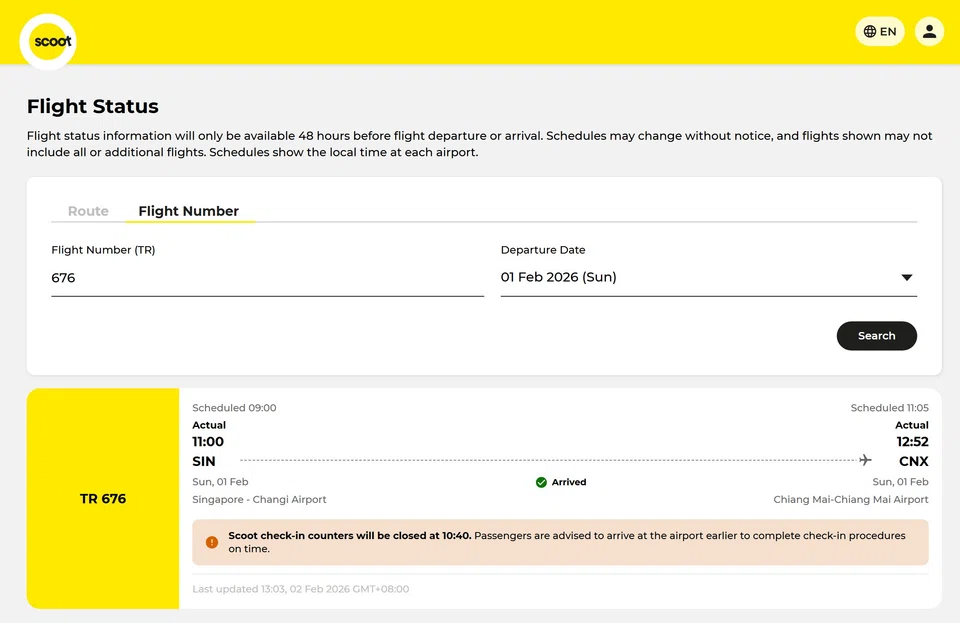Click the airplane icon on route line
960x623 pixels.
(865, 461)
